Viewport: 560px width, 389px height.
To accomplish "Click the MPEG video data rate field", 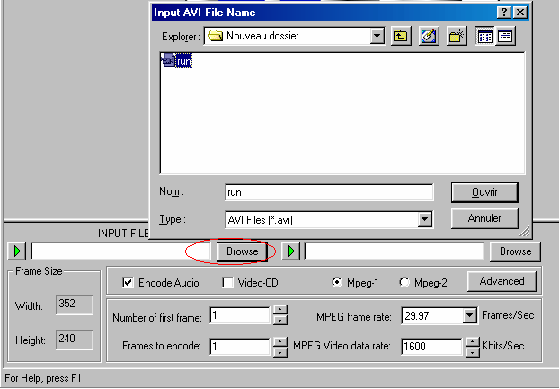I will click(x=432, y=346).
